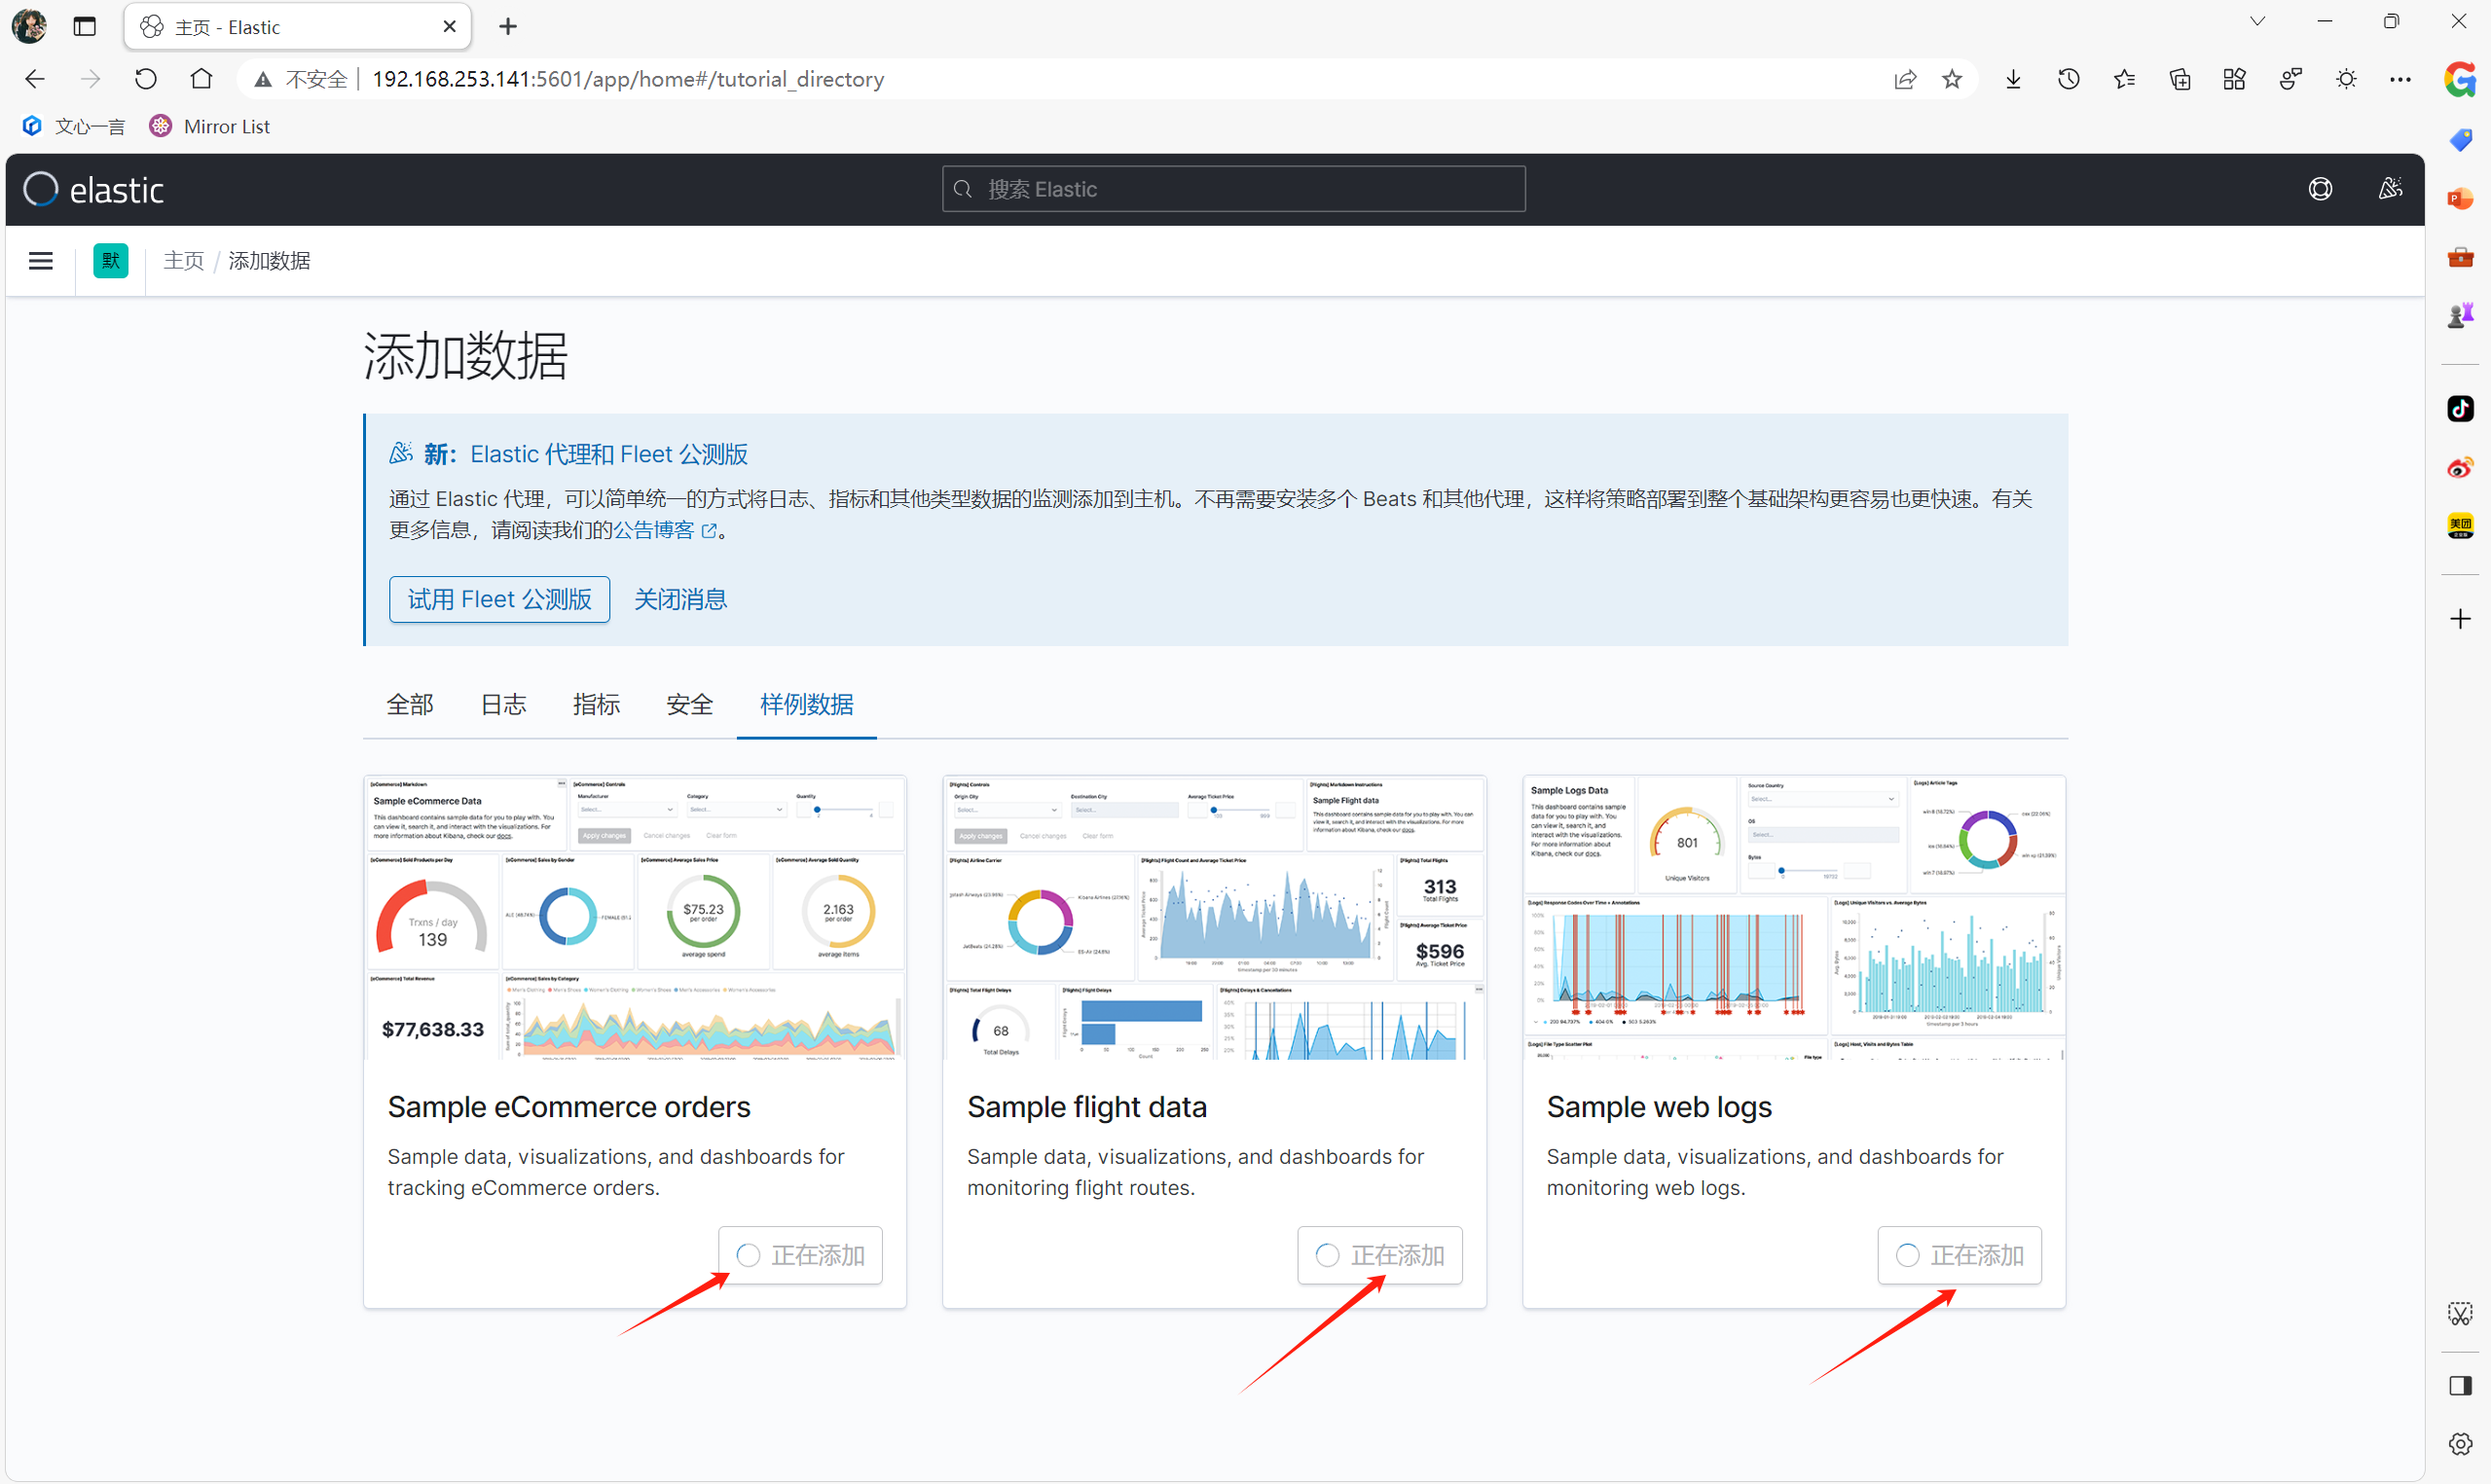Click 关闭消息 to dismiss the callout
This screenshot has height=1484, width=2491.
[680, 599]
